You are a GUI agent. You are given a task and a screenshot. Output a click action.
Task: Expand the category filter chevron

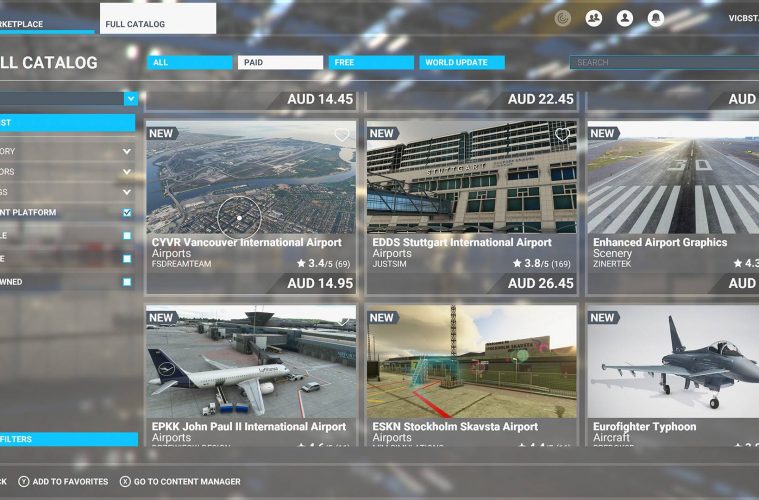coord(127,152)
